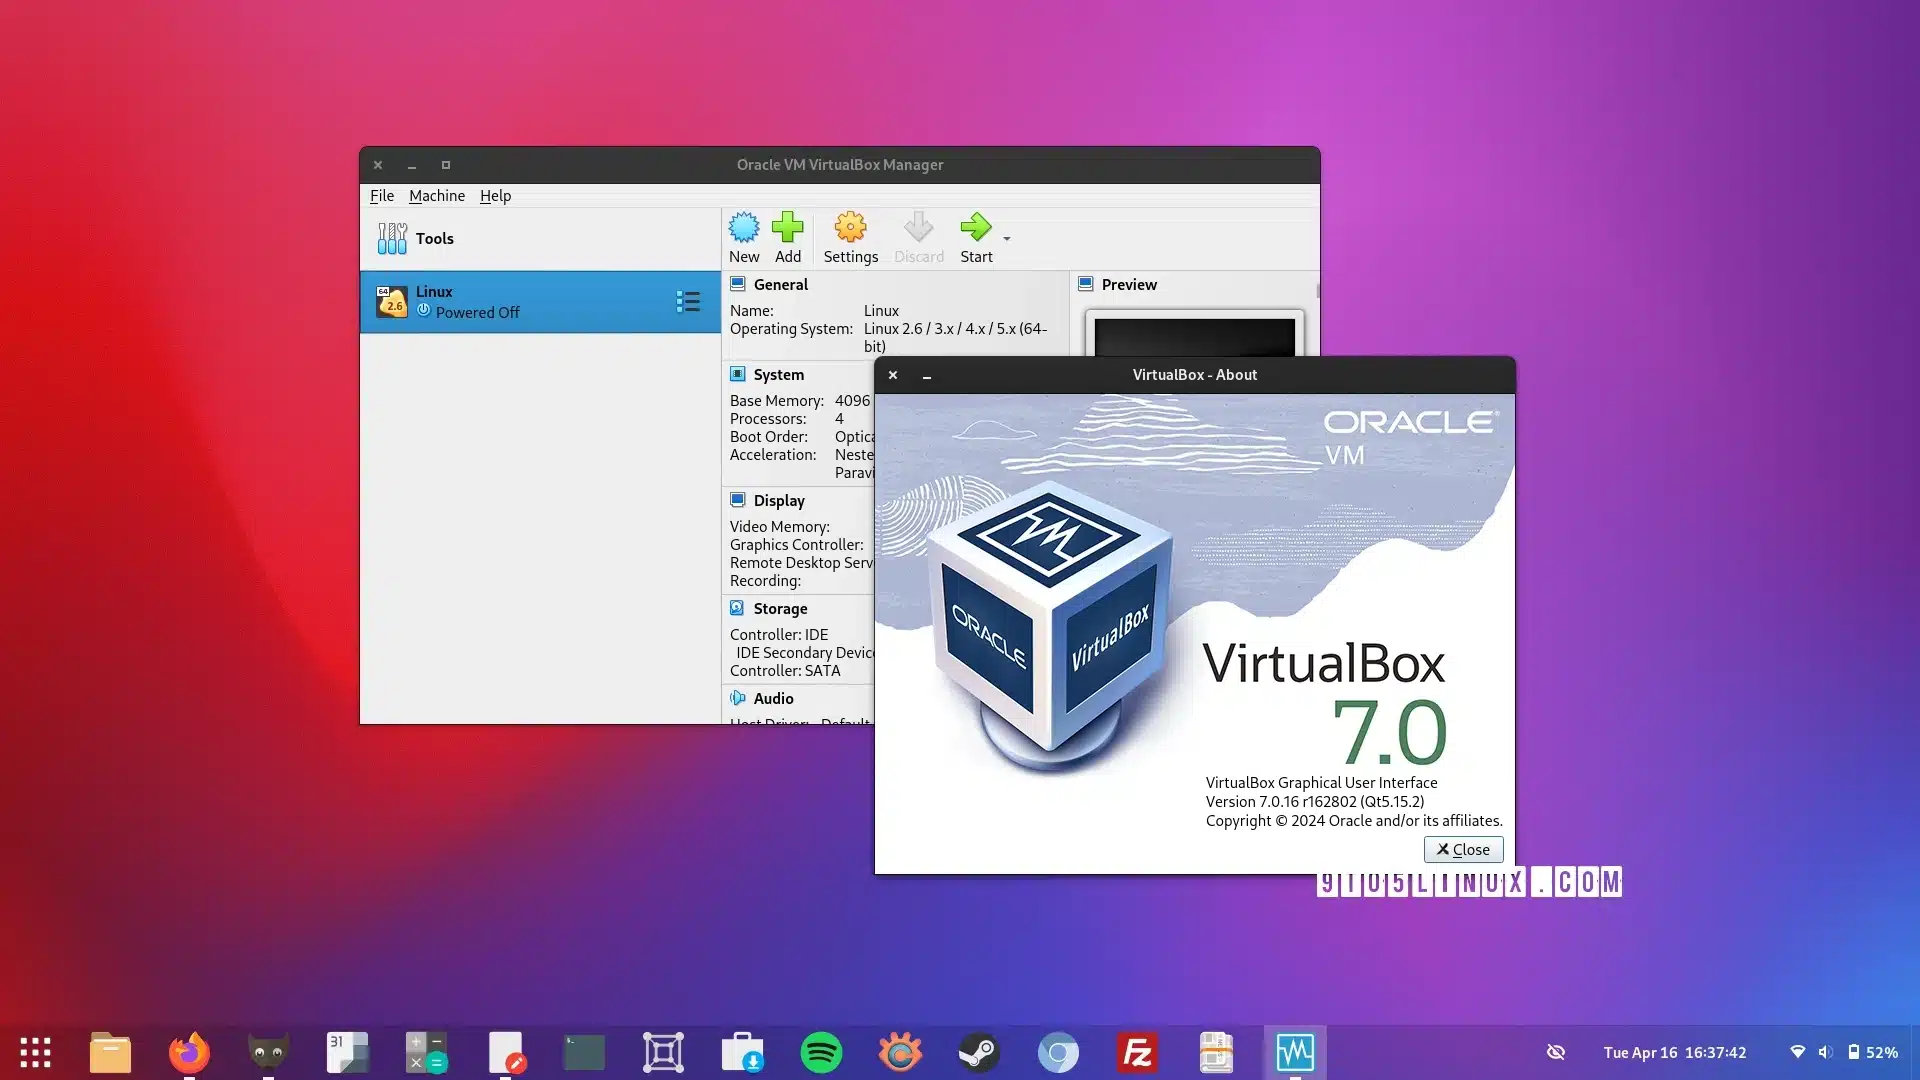1920x1080 pixels.
Task: Expand the Storage section in VM details
Action: click(x=777, y=608)
